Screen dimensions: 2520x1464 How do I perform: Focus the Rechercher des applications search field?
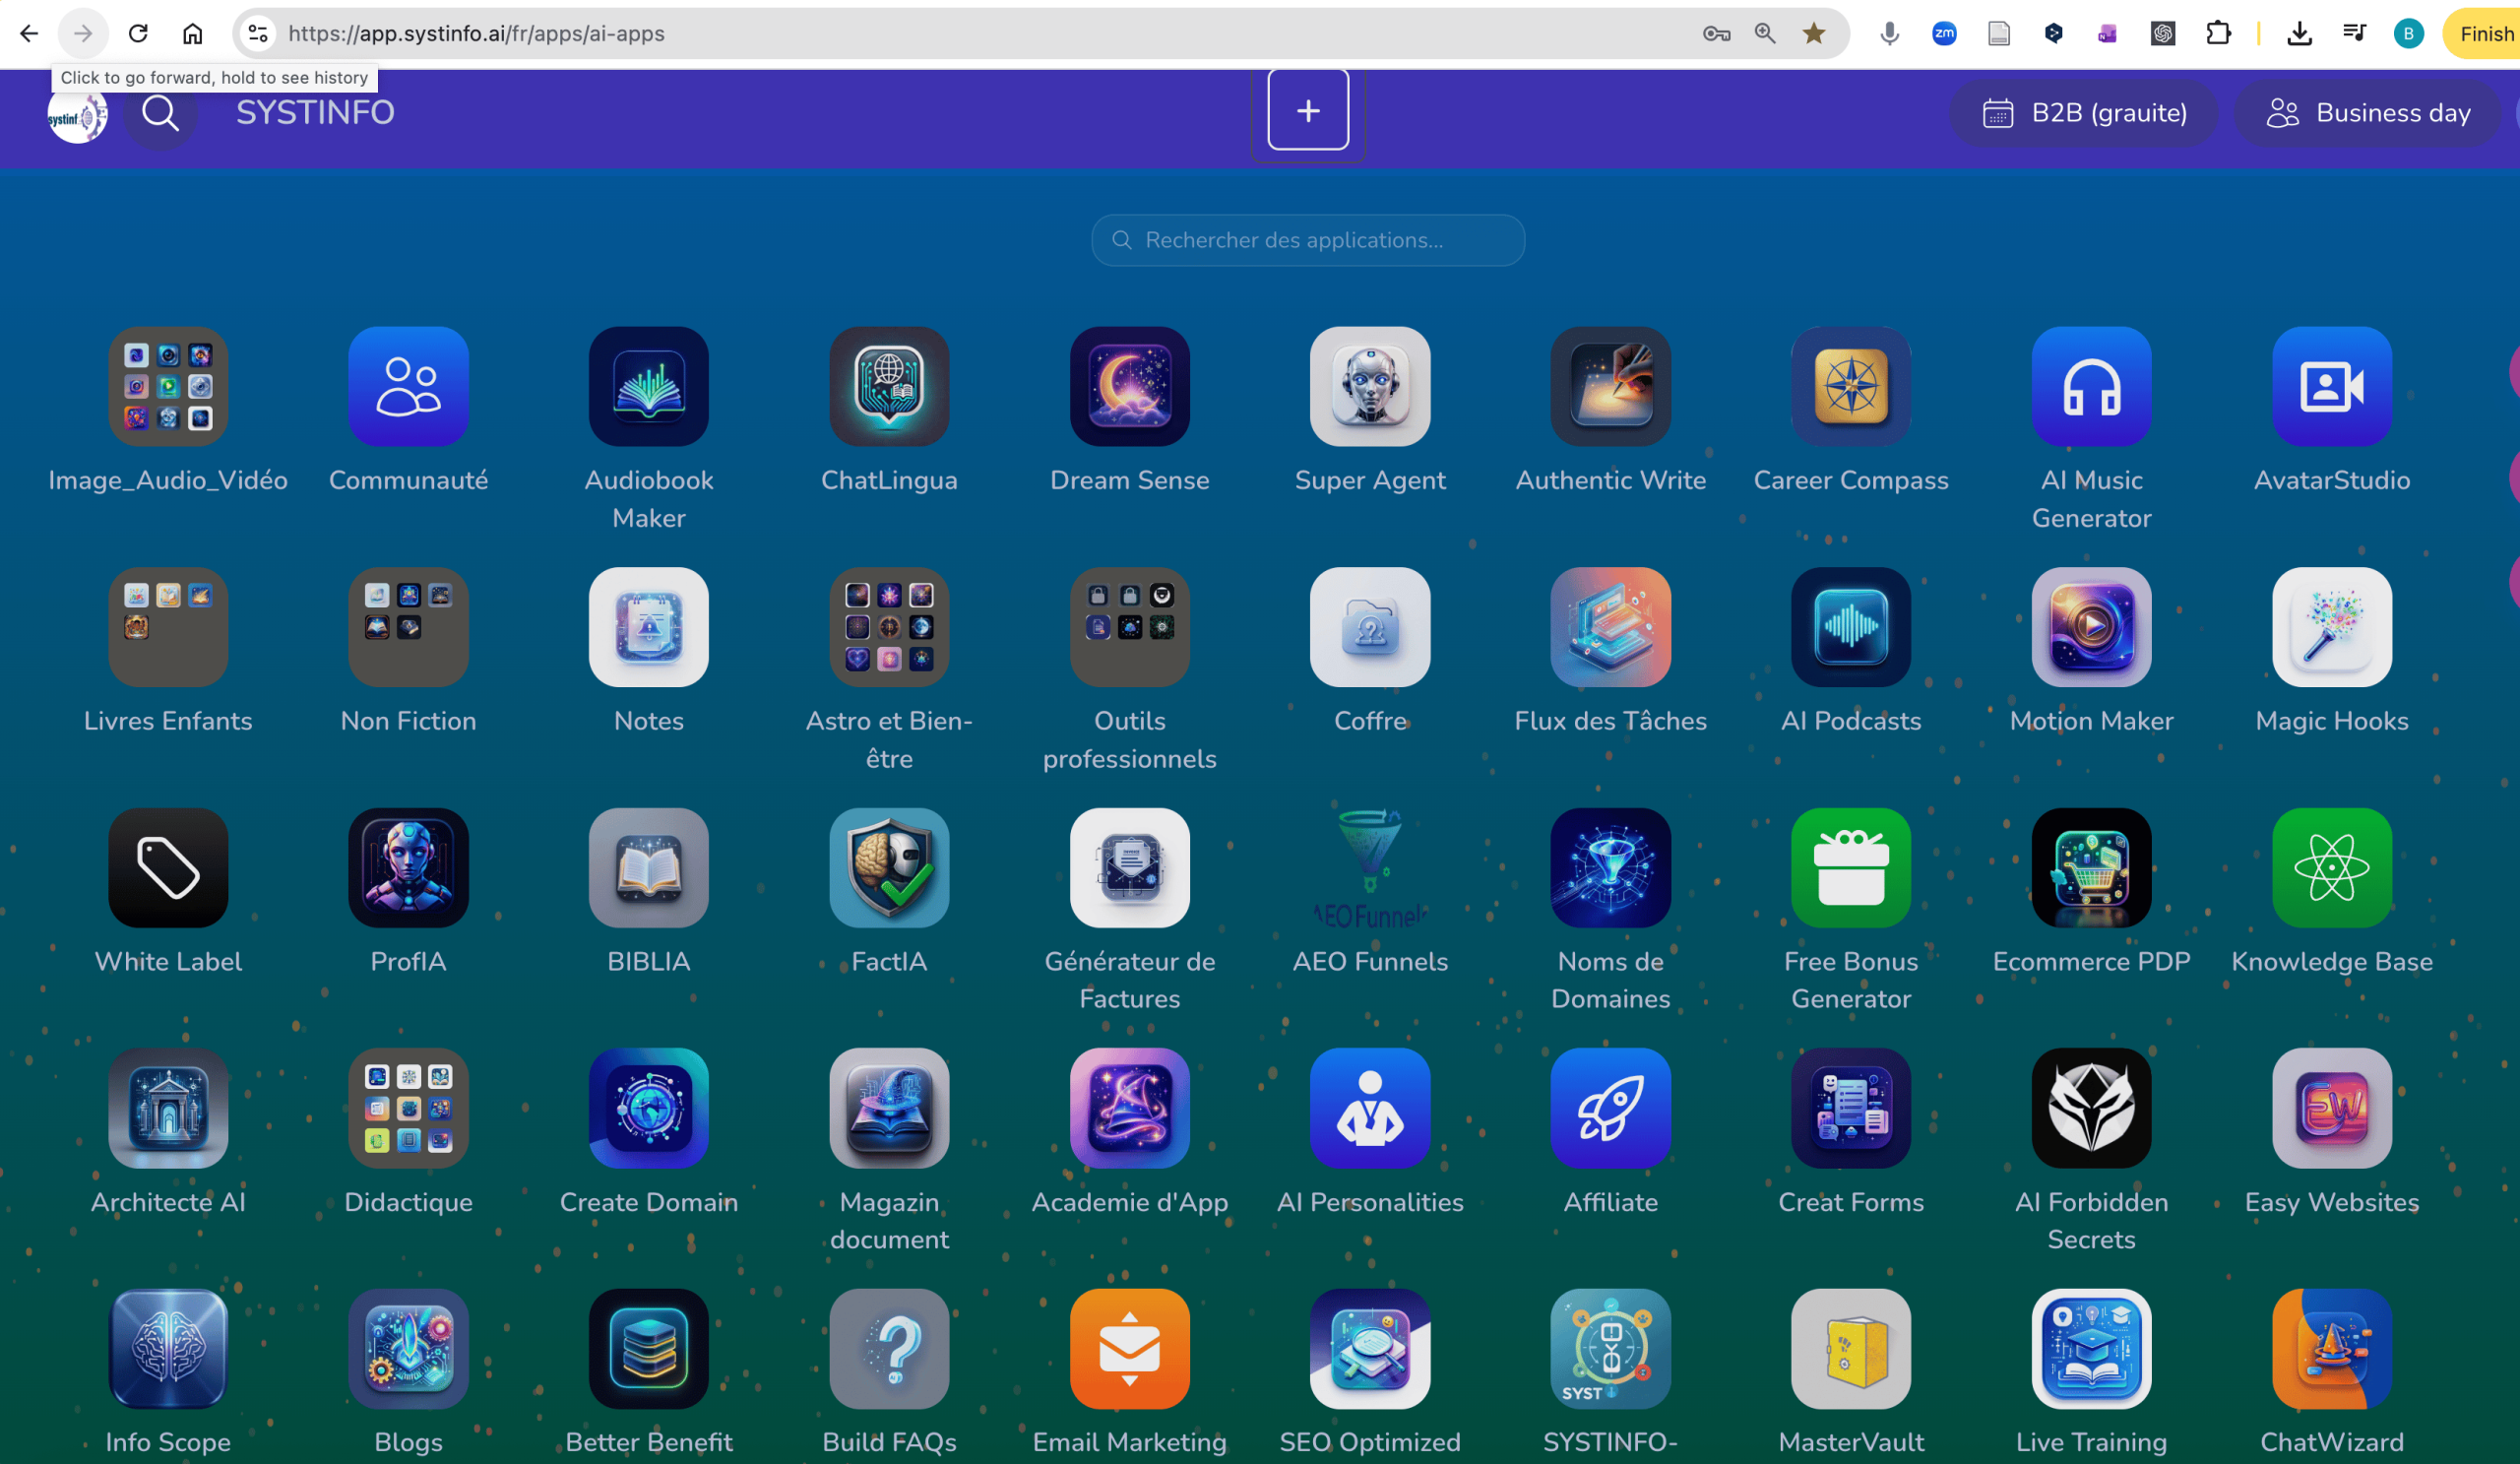1308,240
